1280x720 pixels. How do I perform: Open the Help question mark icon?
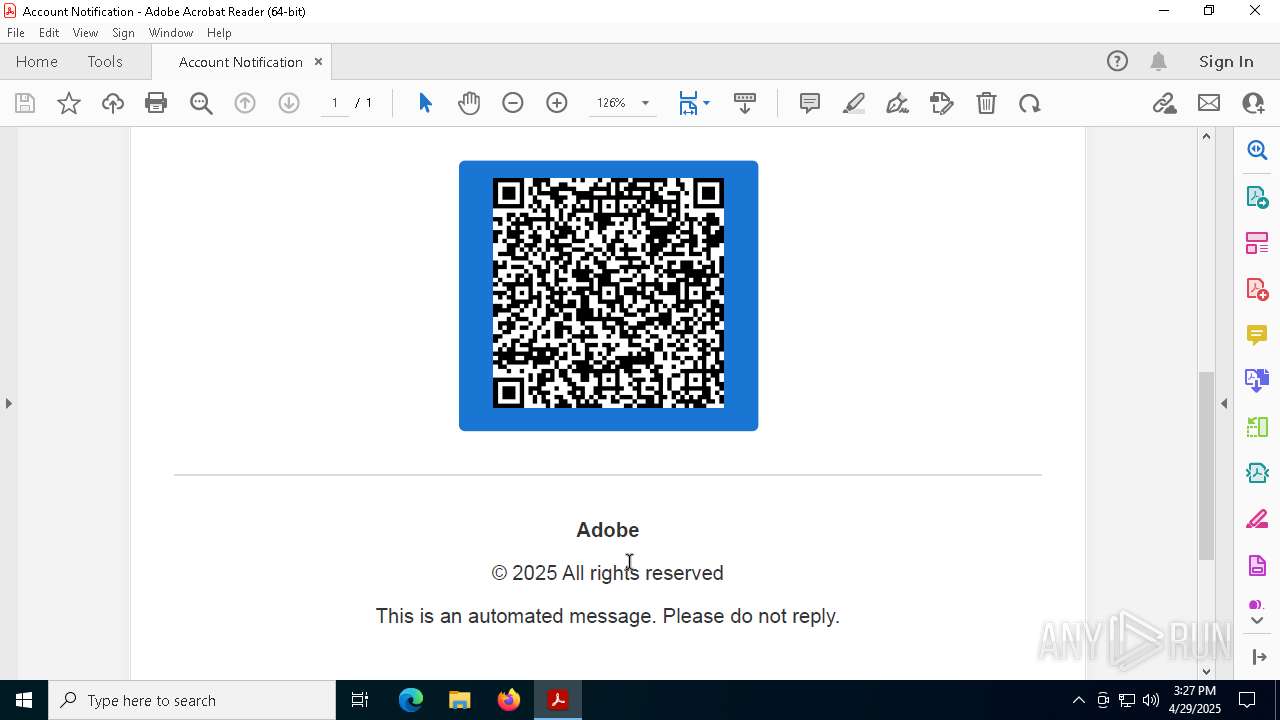coord(1117,61)
